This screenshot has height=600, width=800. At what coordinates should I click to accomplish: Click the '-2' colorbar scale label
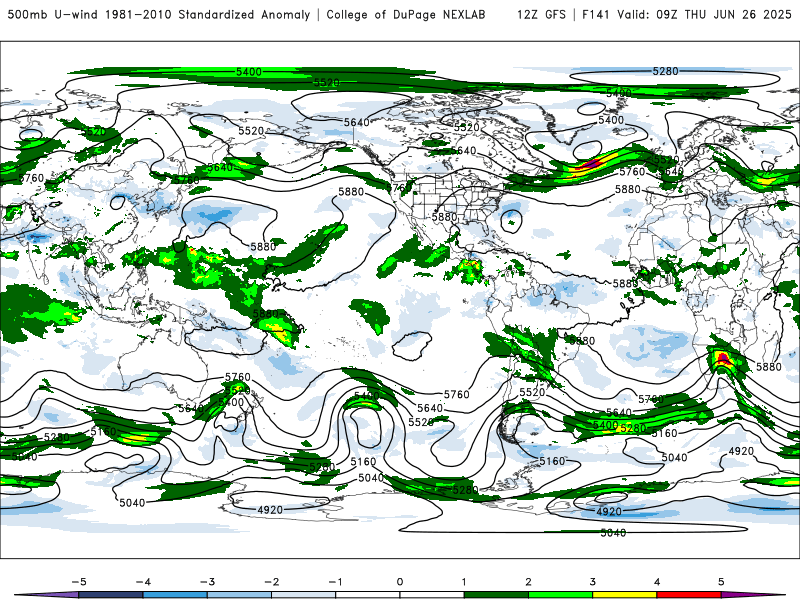click(271, 582)
